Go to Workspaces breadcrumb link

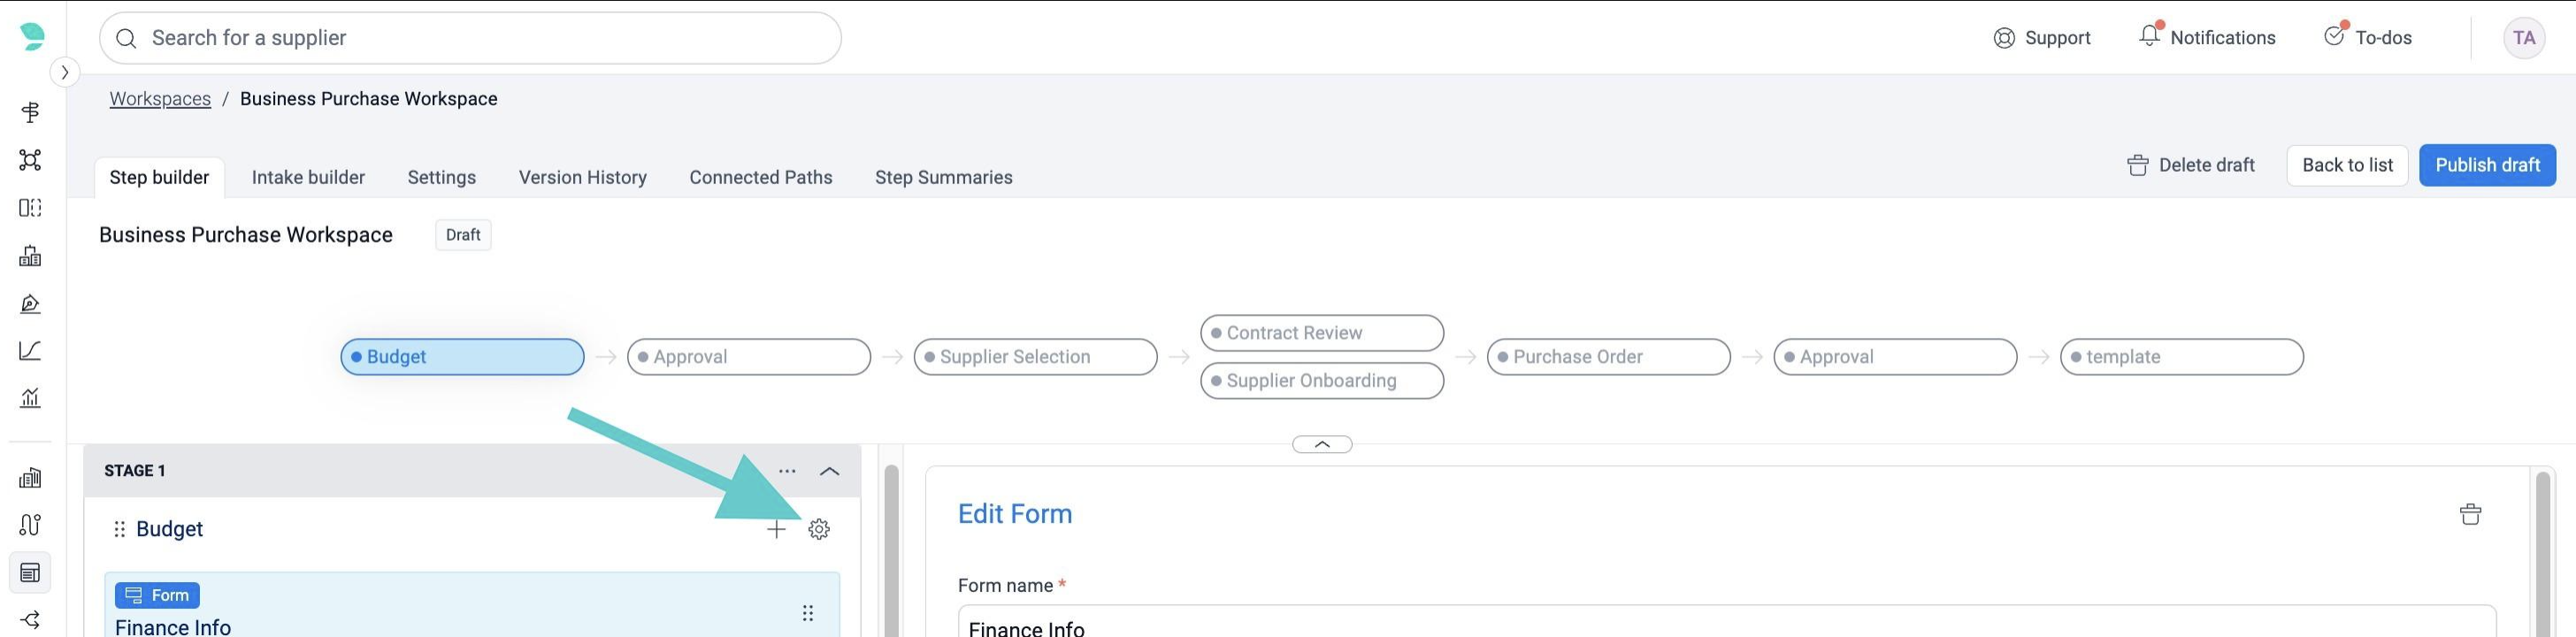click(x=160, y=99)
